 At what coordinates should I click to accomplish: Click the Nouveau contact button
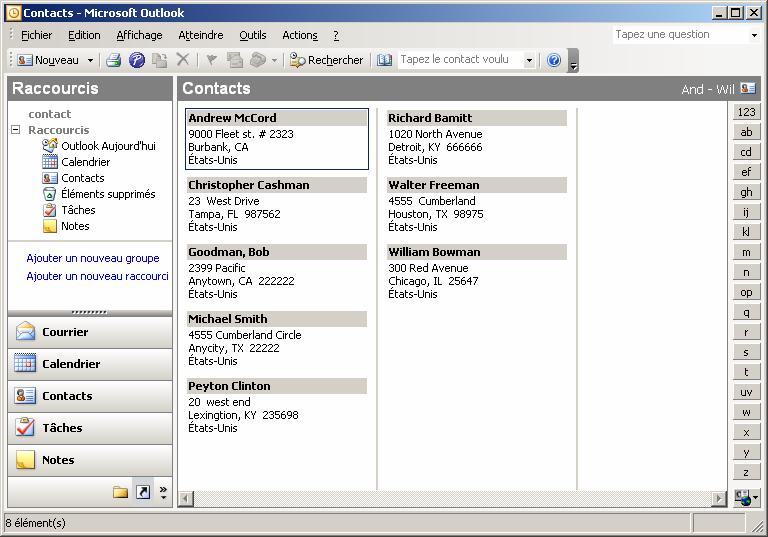coord(48,60)
